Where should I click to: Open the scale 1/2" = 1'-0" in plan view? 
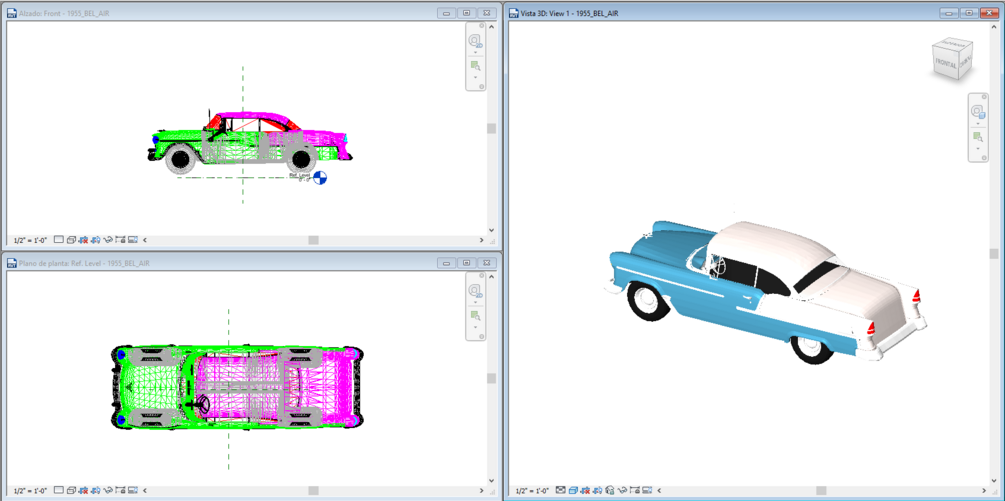(x=30, y=491)
